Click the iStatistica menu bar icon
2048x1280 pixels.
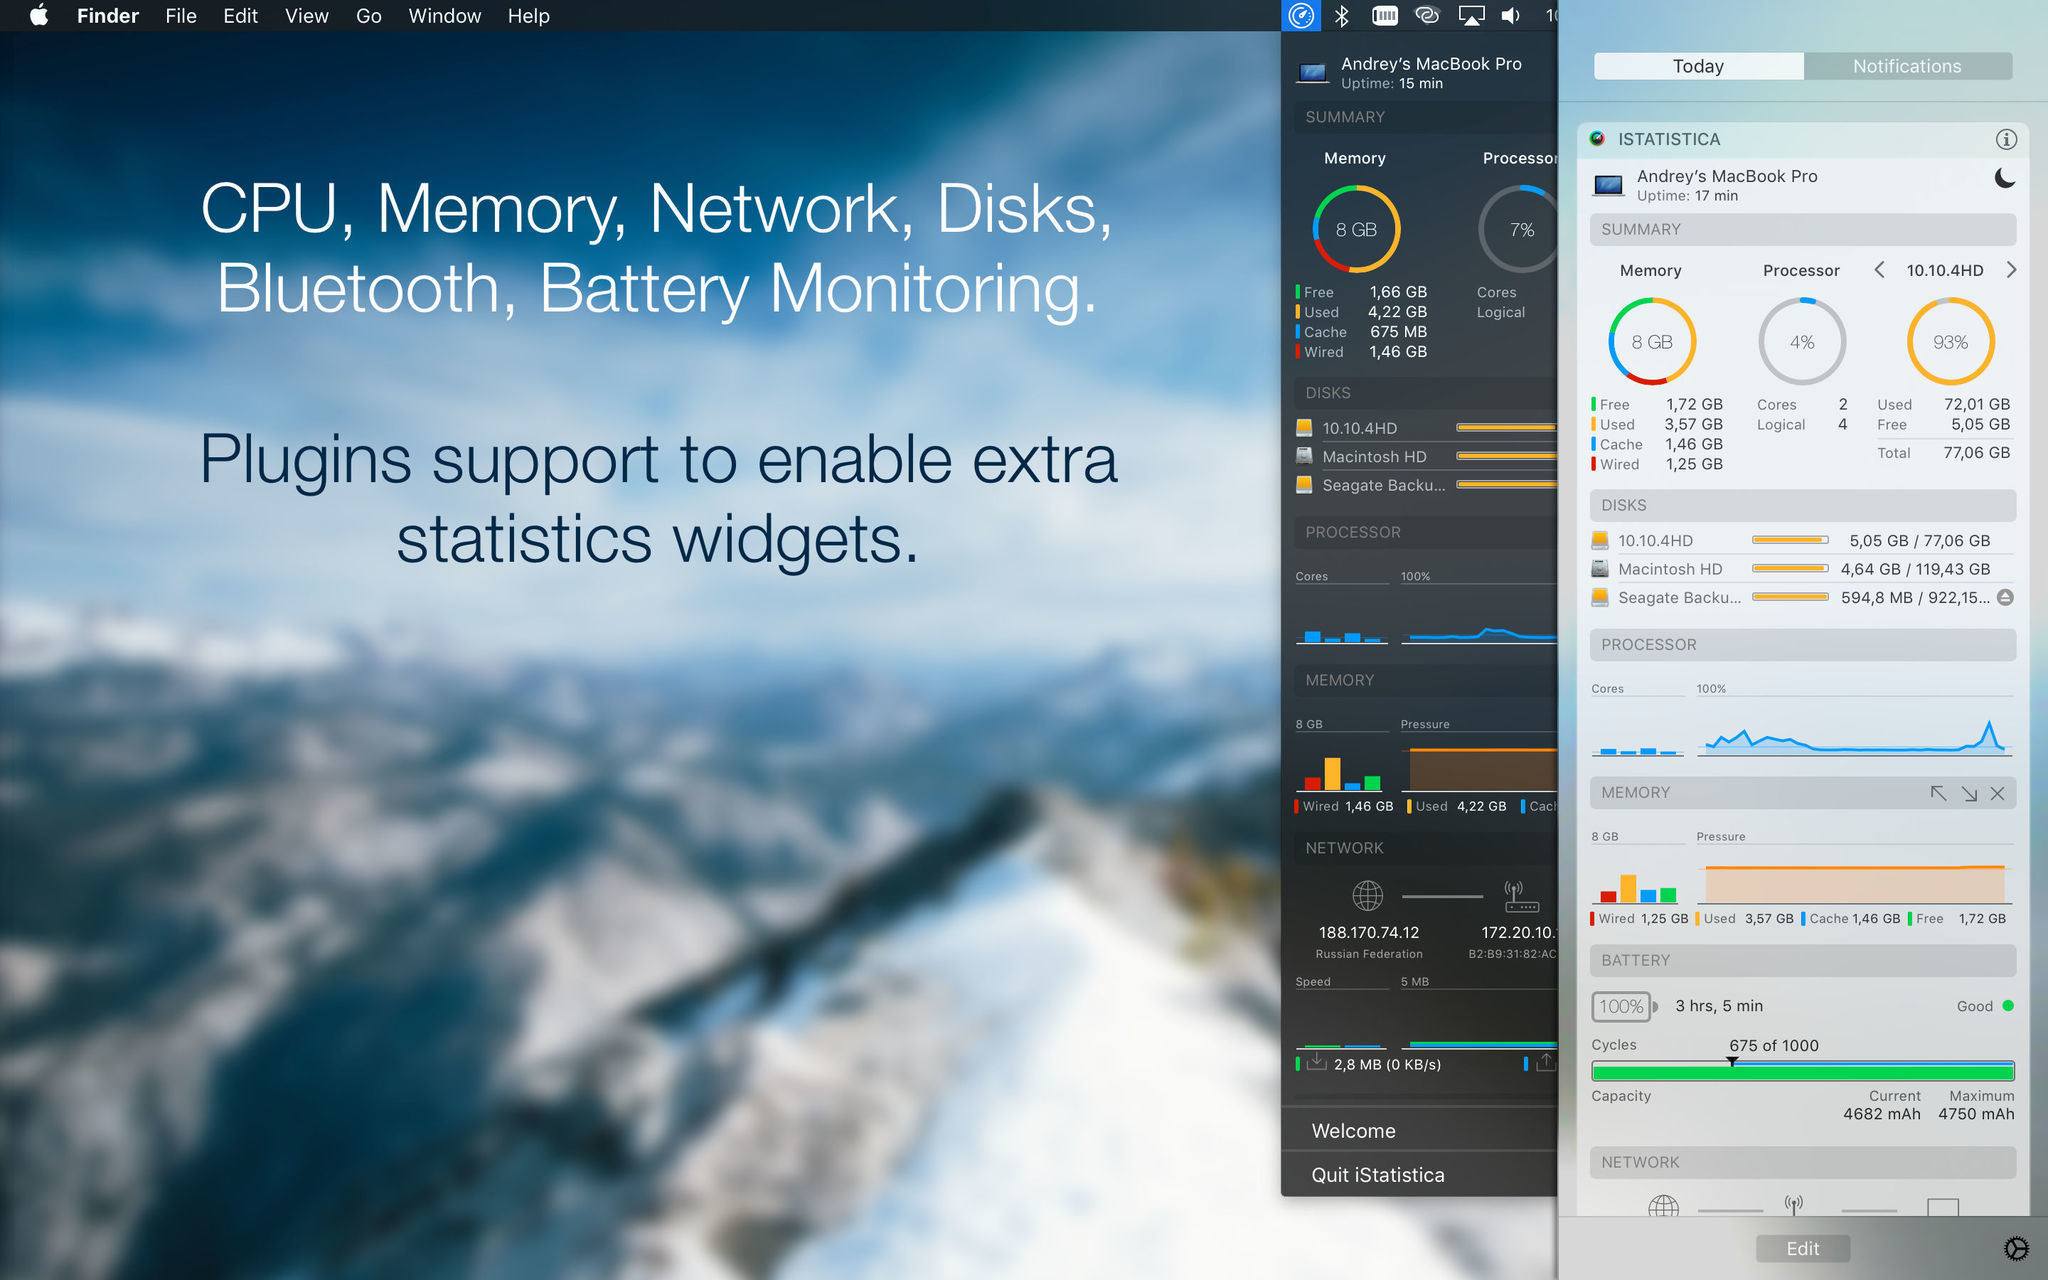(x=1301, y=15)
